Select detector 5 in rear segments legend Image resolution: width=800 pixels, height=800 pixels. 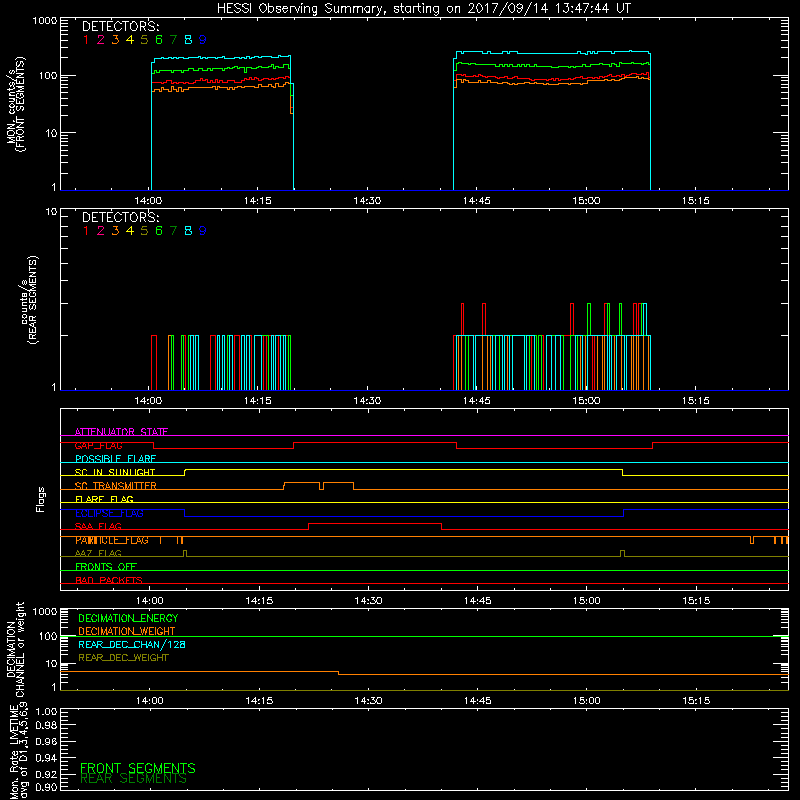pos(144,231)
